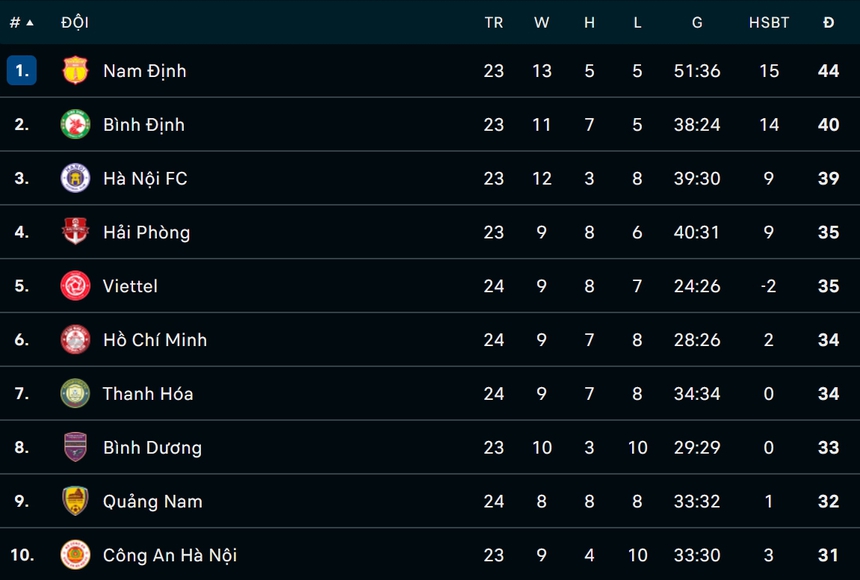Click the Nam Định club logo
The width and height of the screenshot is (860, 580).
pyautogui.click(x=75, y=71)
